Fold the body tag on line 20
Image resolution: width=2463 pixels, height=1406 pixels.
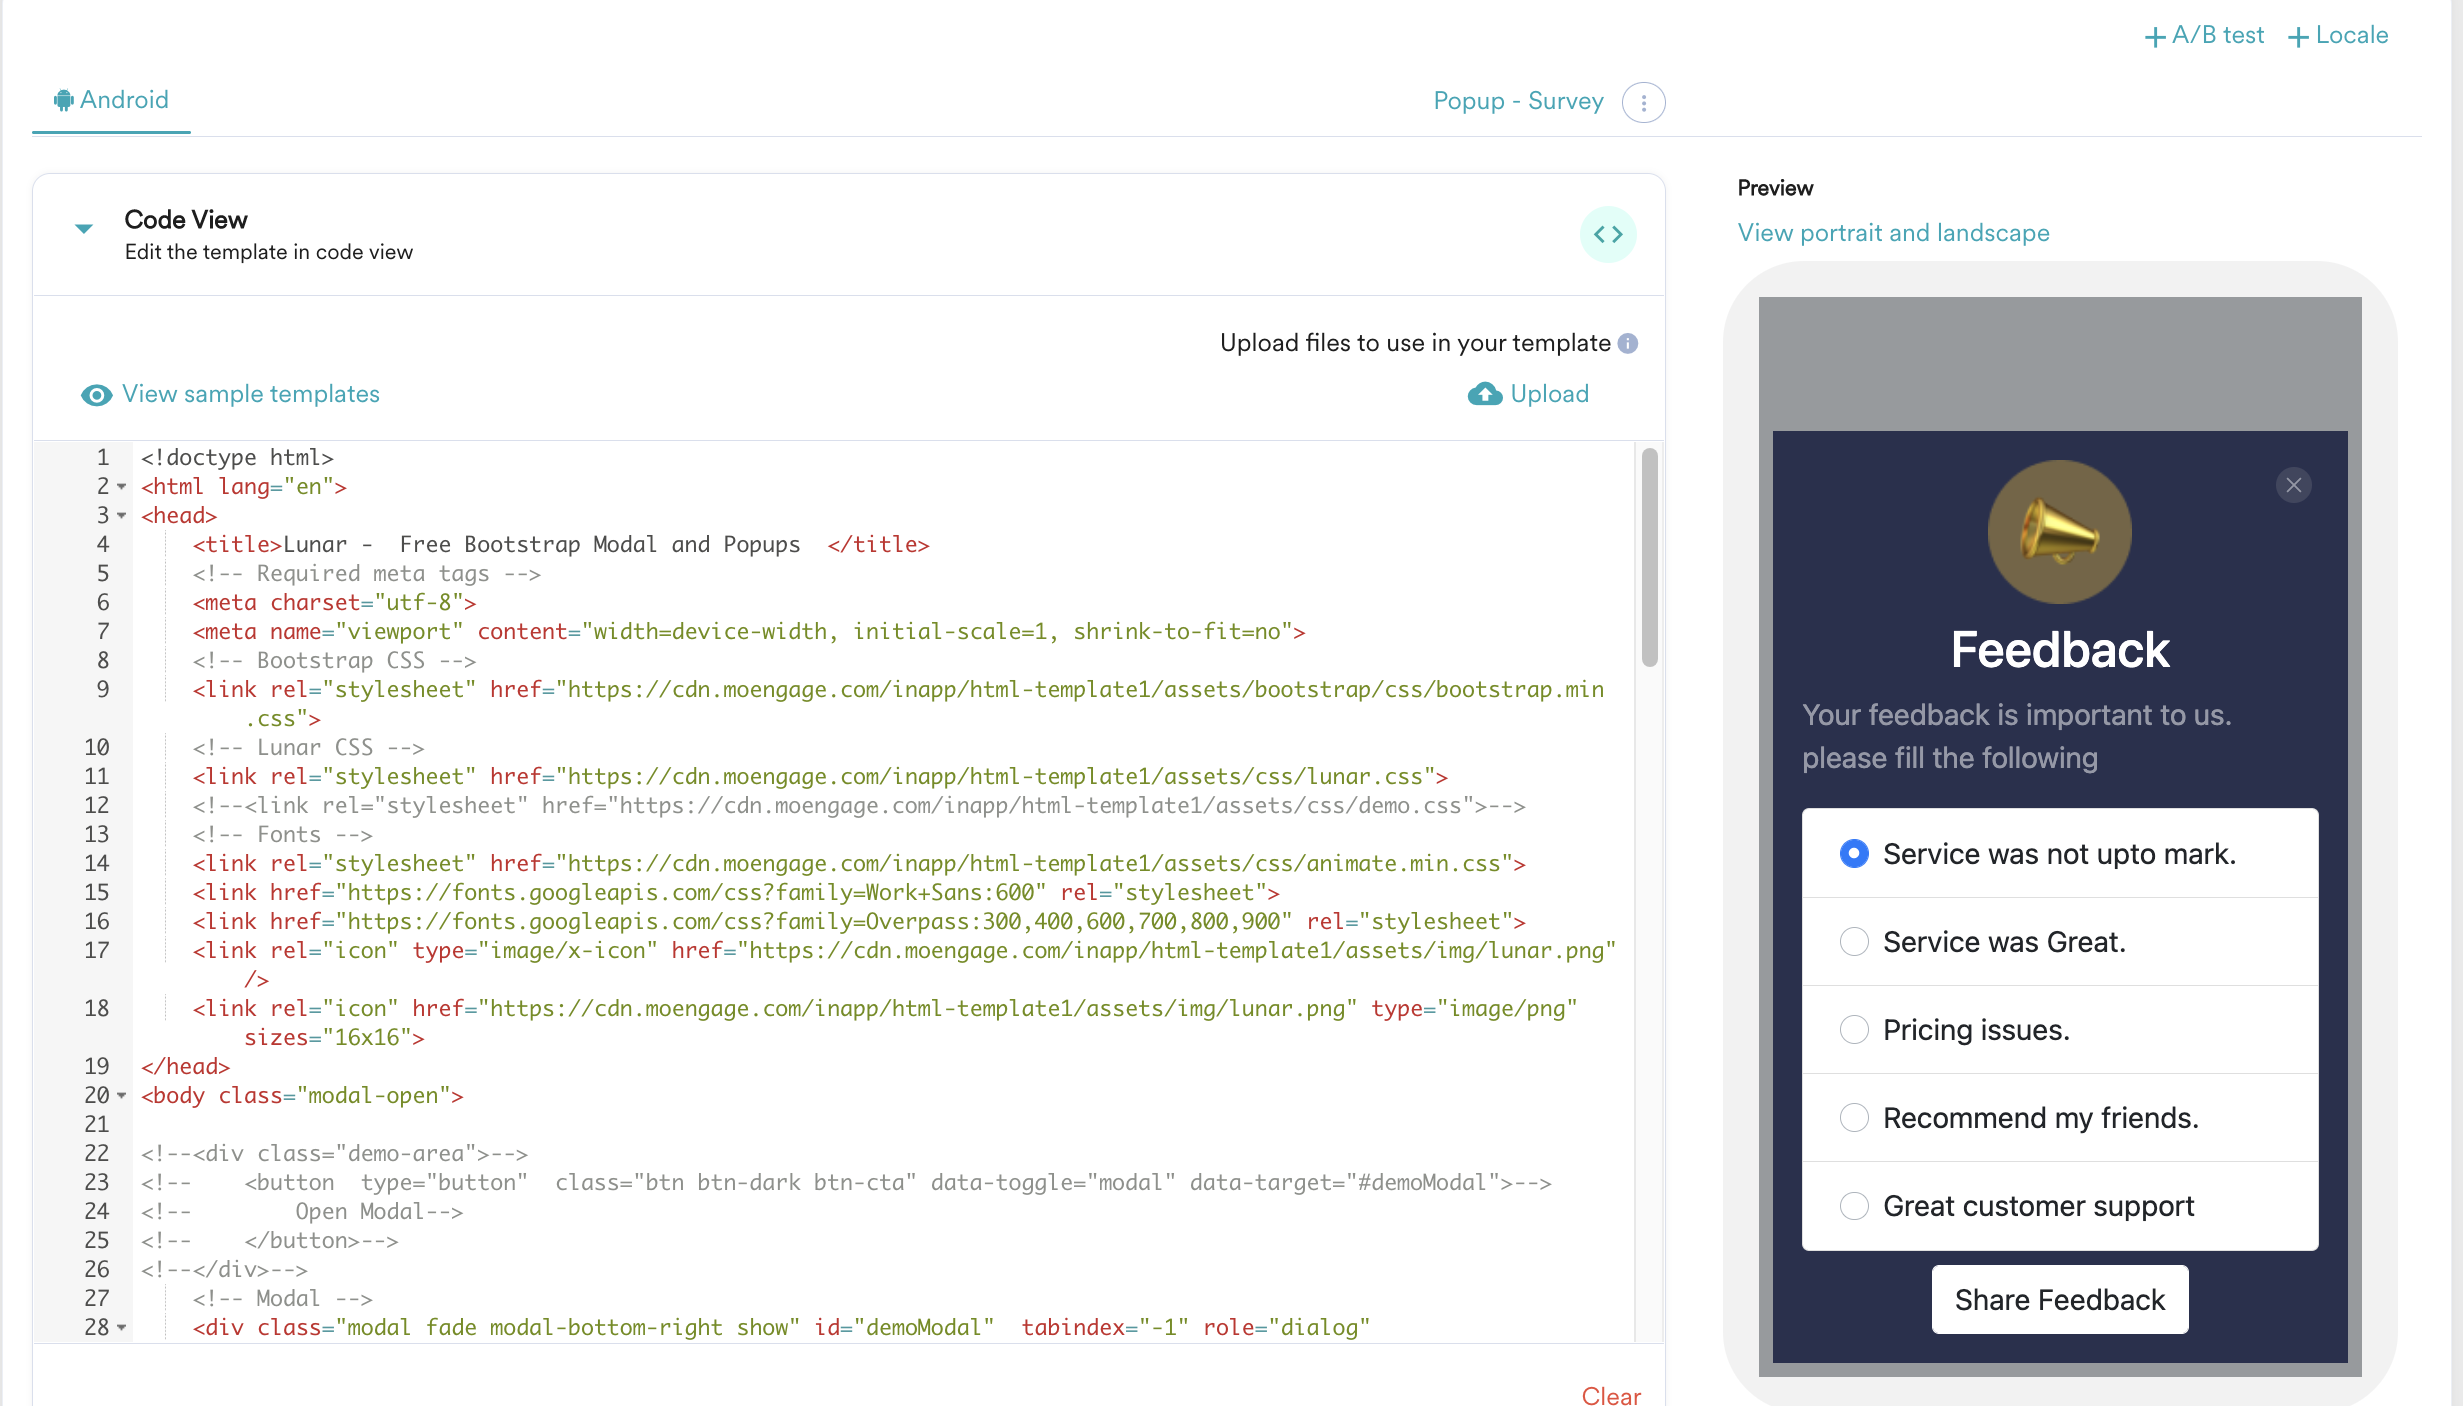click(x=122, y=1096)
